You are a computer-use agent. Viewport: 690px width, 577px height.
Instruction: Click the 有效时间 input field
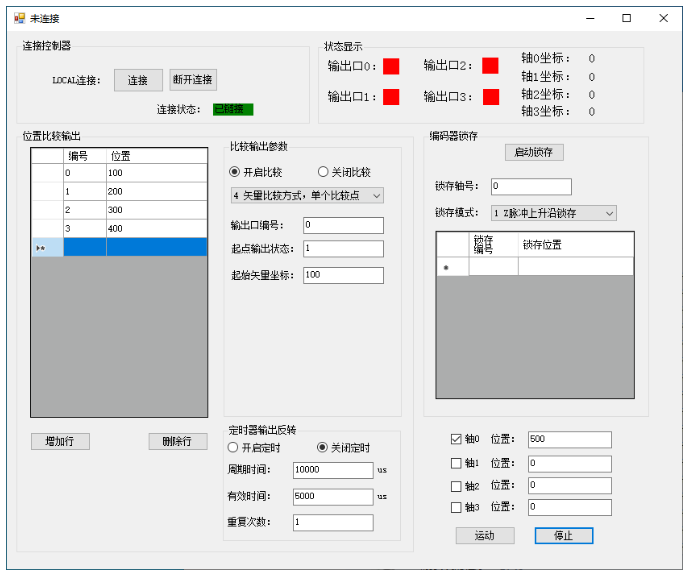click(333, 496)
